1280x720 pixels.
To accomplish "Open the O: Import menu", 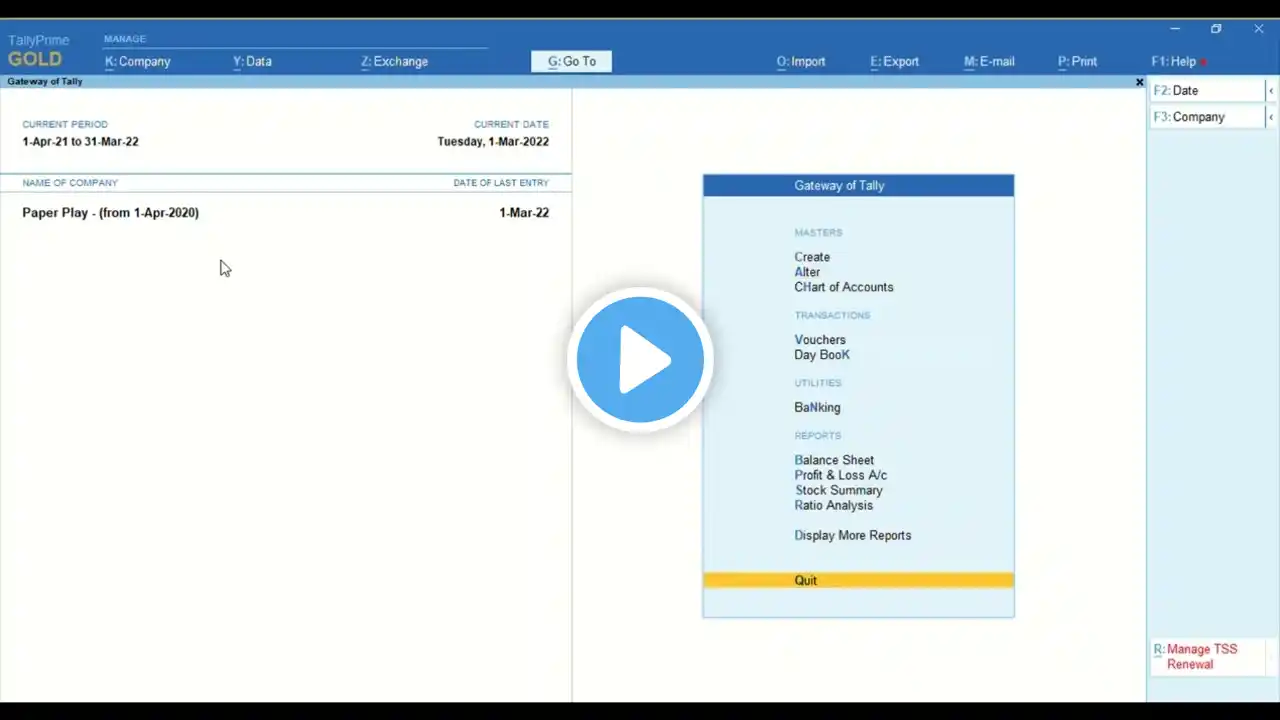I will pyautogui.click(x=801, y=61).
